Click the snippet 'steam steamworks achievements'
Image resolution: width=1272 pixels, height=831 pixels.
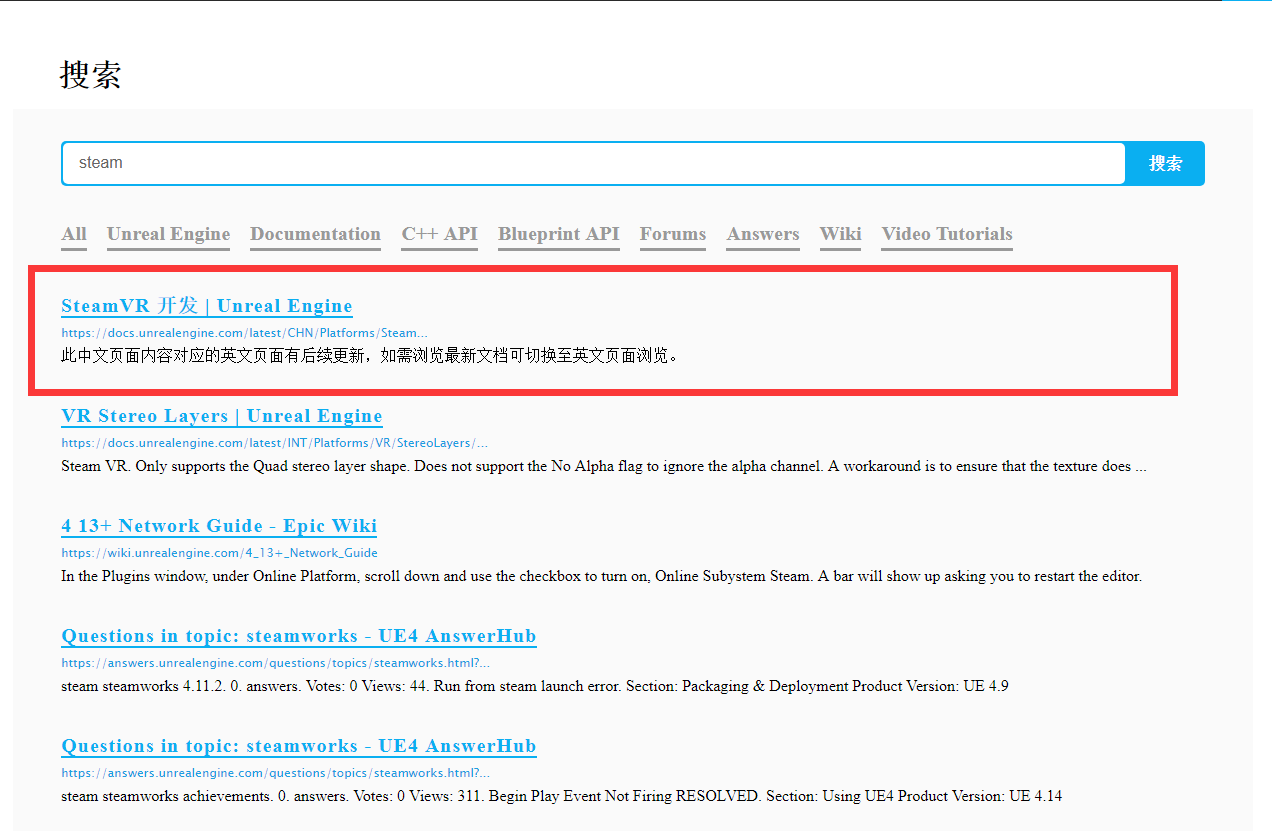[x=561, y=796]
